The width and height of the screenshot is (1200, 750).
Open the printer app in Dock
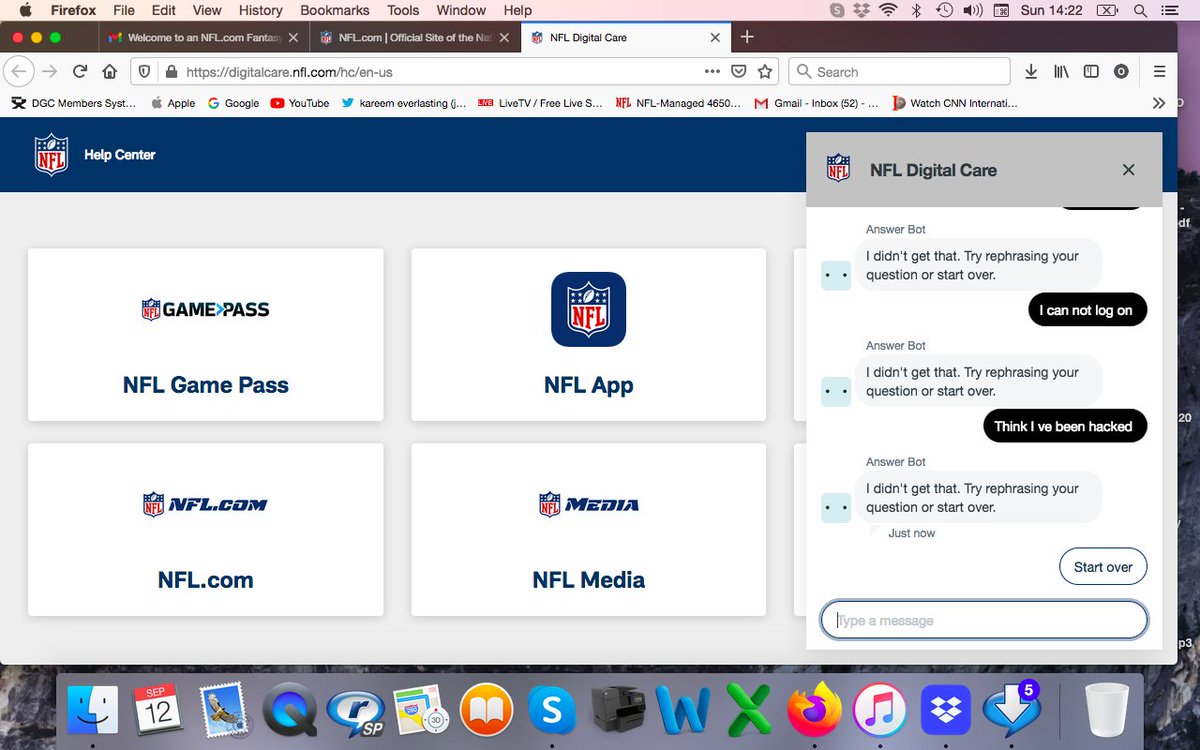[617, 710]
